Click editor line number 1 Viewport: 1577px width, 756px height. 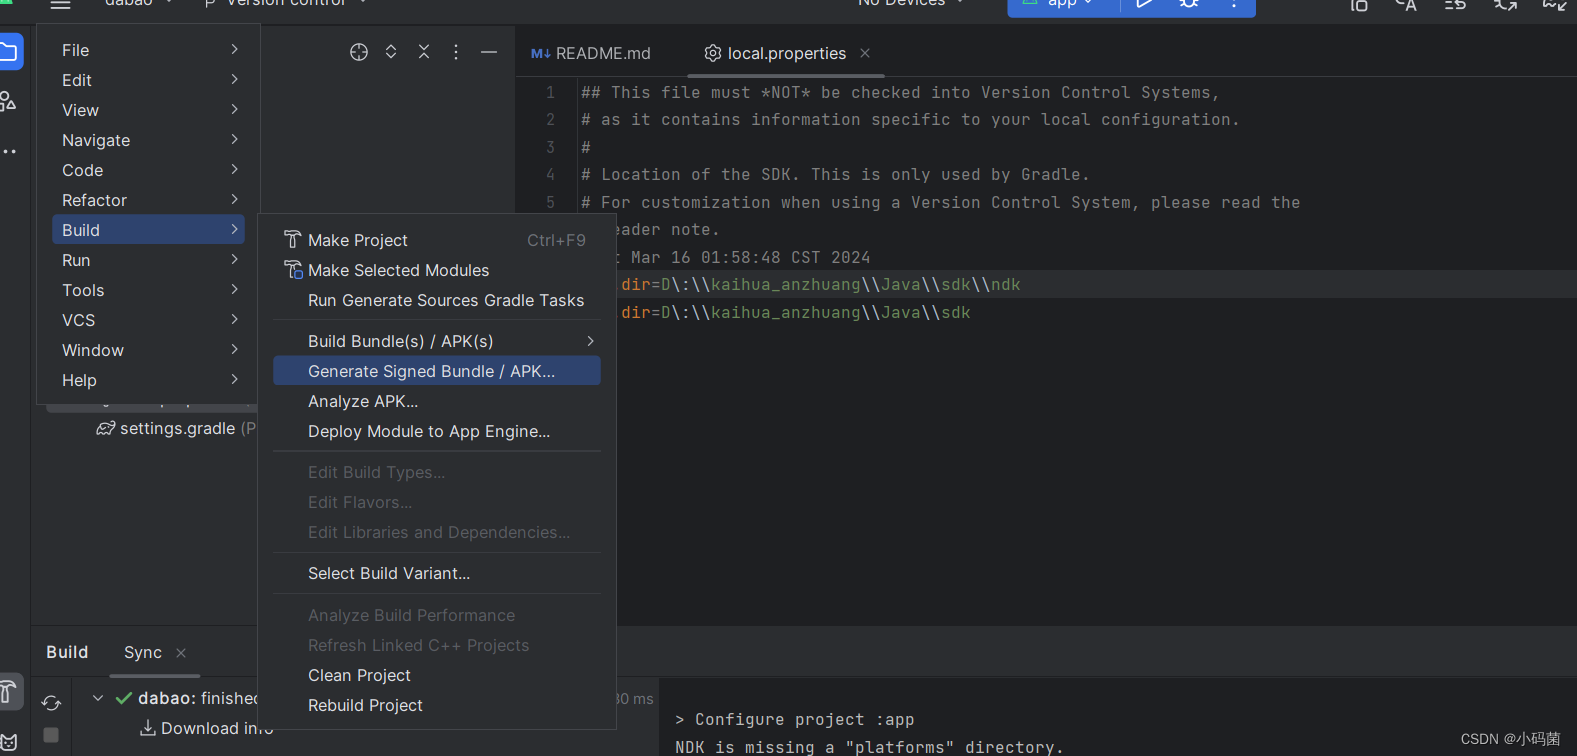[550, 92]
